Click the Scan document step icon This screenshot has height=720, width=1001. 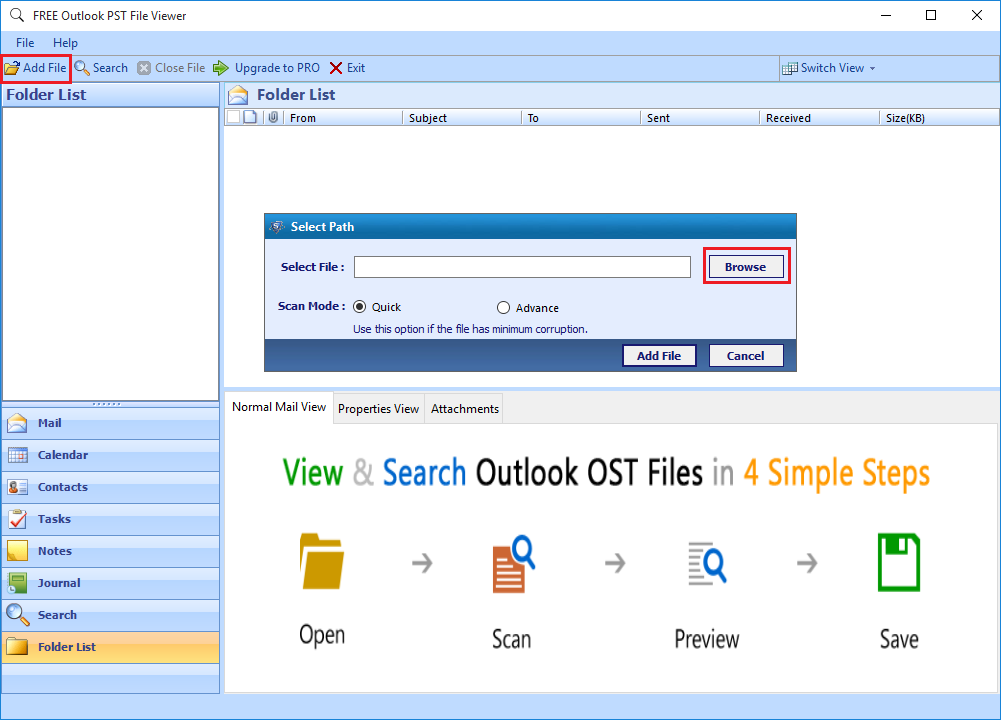(x=513, y=564)
